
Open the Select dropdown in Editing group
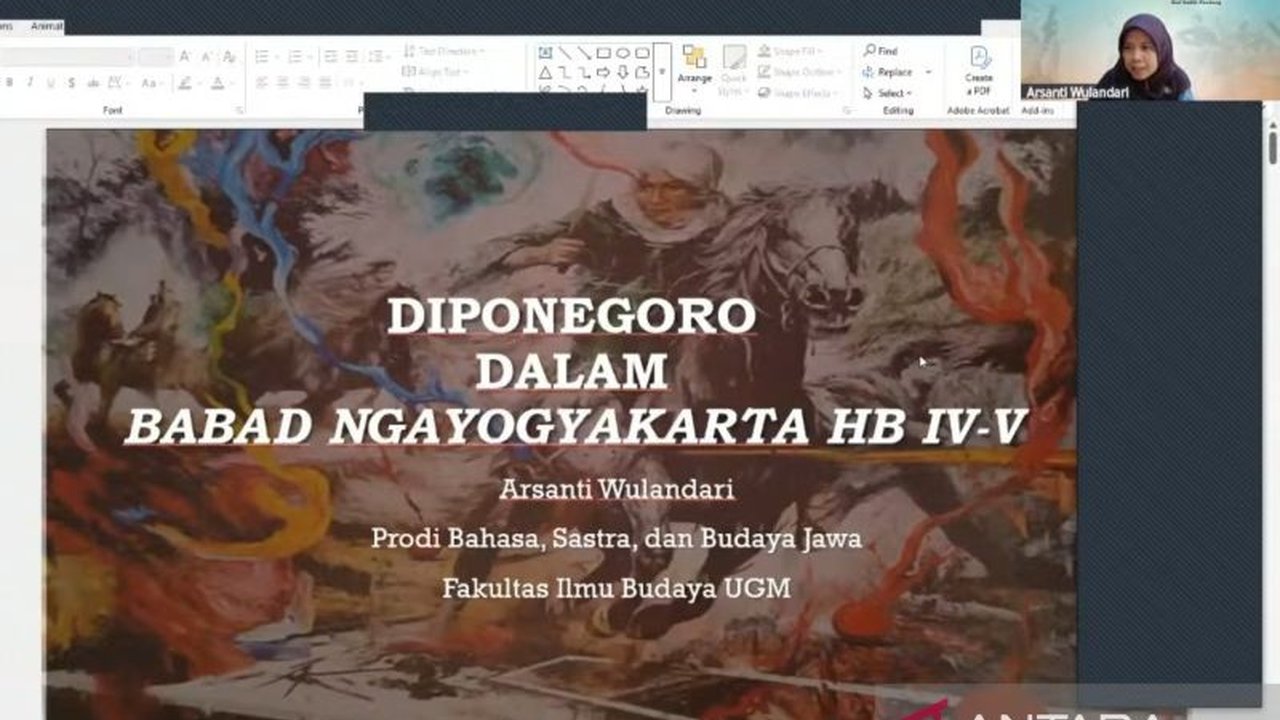click(x=893, y=91)
